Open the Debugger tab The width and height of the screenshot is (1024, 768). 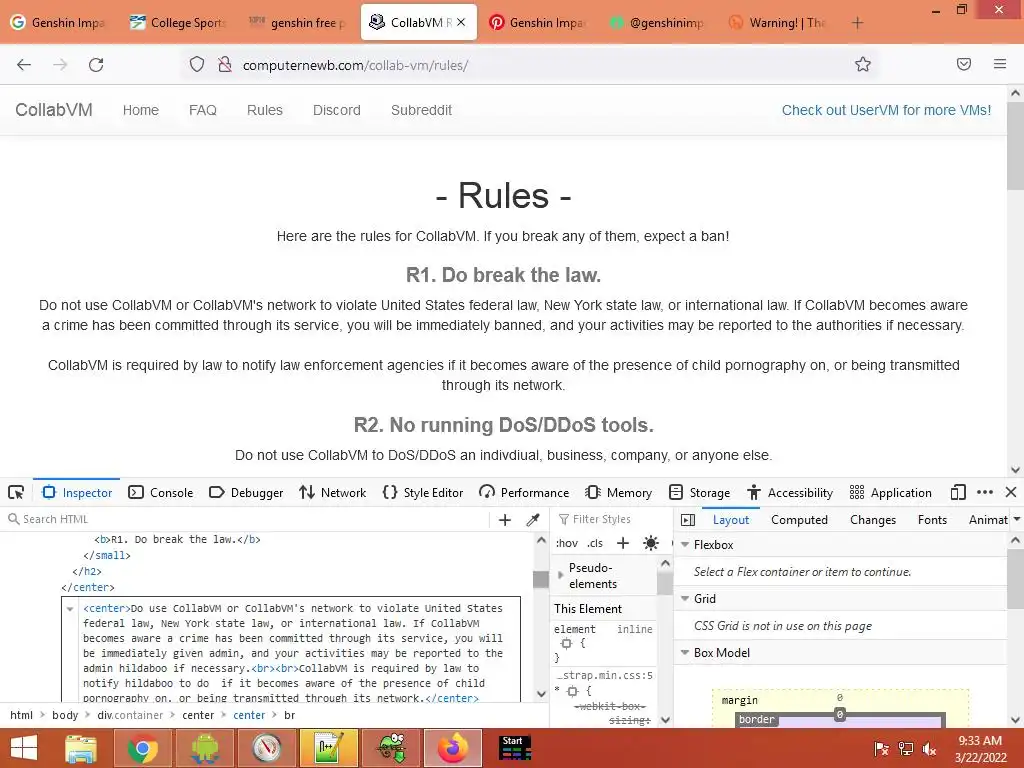[246, 492]
